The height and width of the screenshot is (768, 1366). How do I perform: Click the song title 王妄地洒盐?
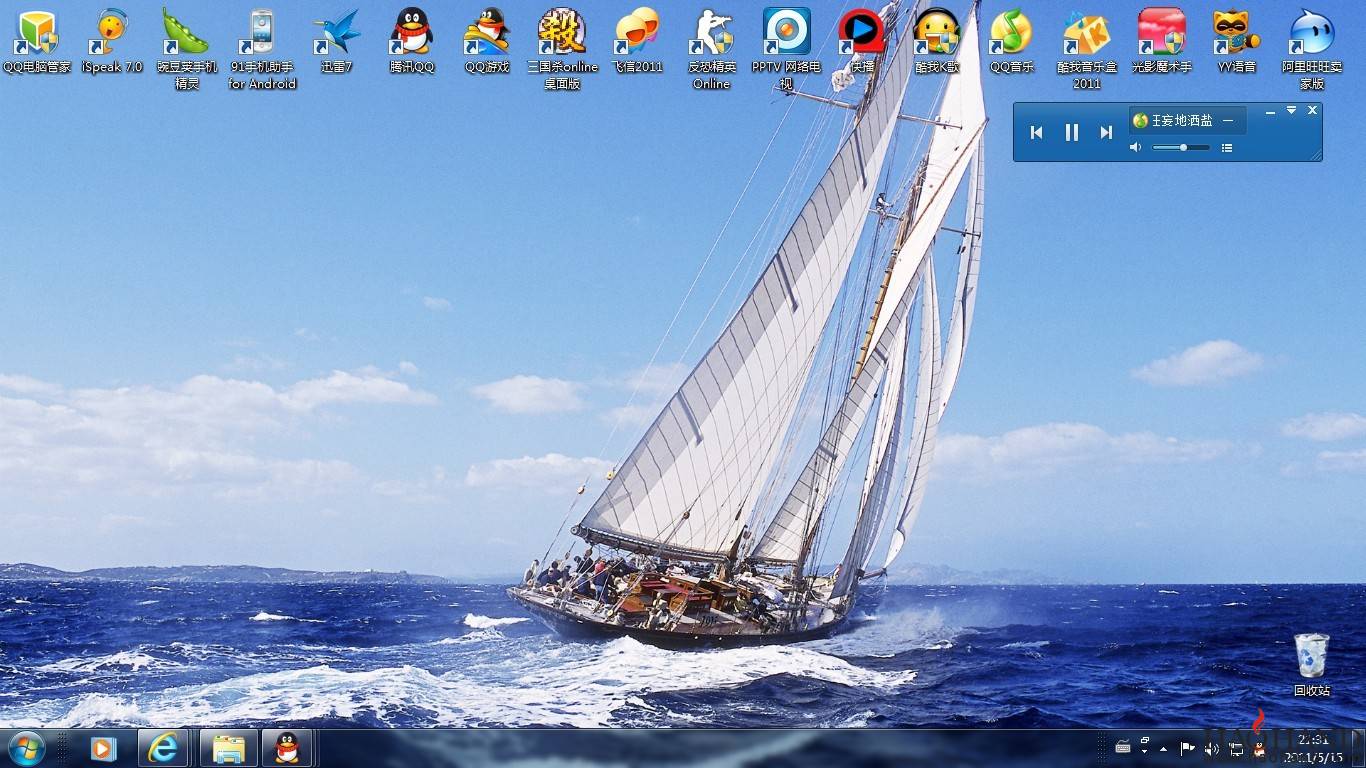1182,120
